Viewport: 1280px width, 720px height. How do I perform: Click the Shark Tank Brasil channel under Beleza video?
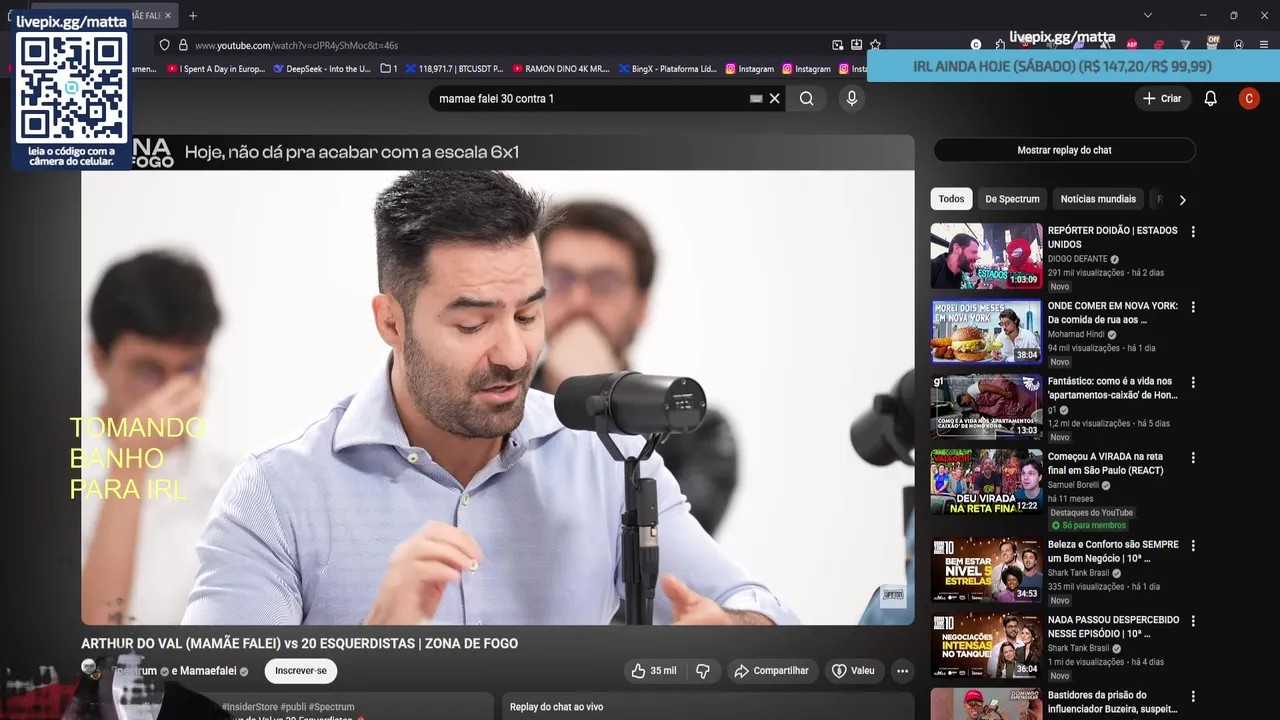click(x=1078, y=573)
